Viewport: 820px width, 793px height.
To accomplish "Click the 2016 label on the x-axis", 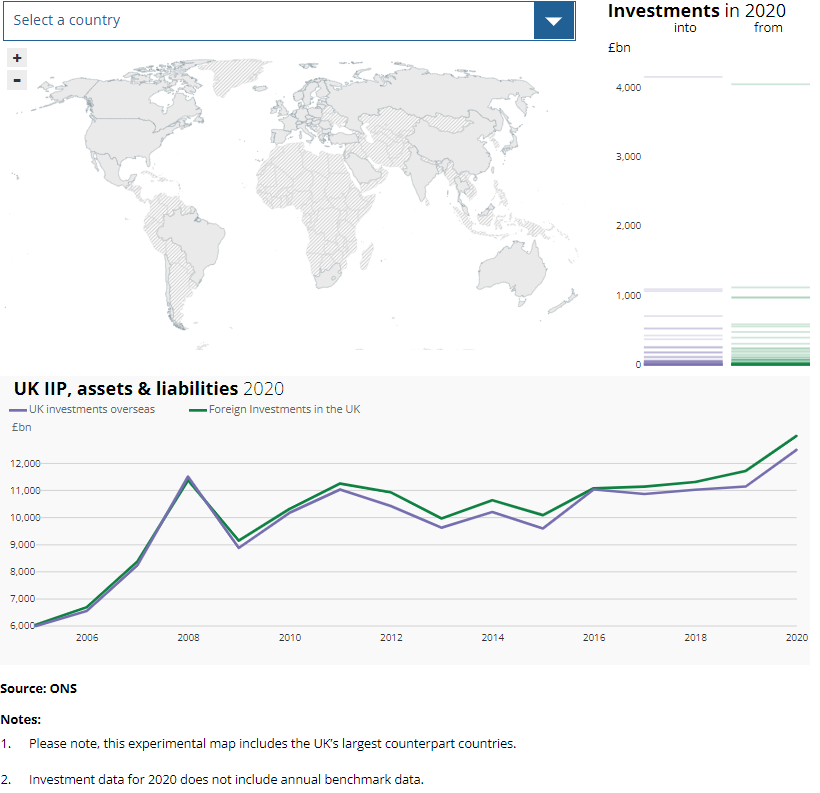I will [594, 637].
